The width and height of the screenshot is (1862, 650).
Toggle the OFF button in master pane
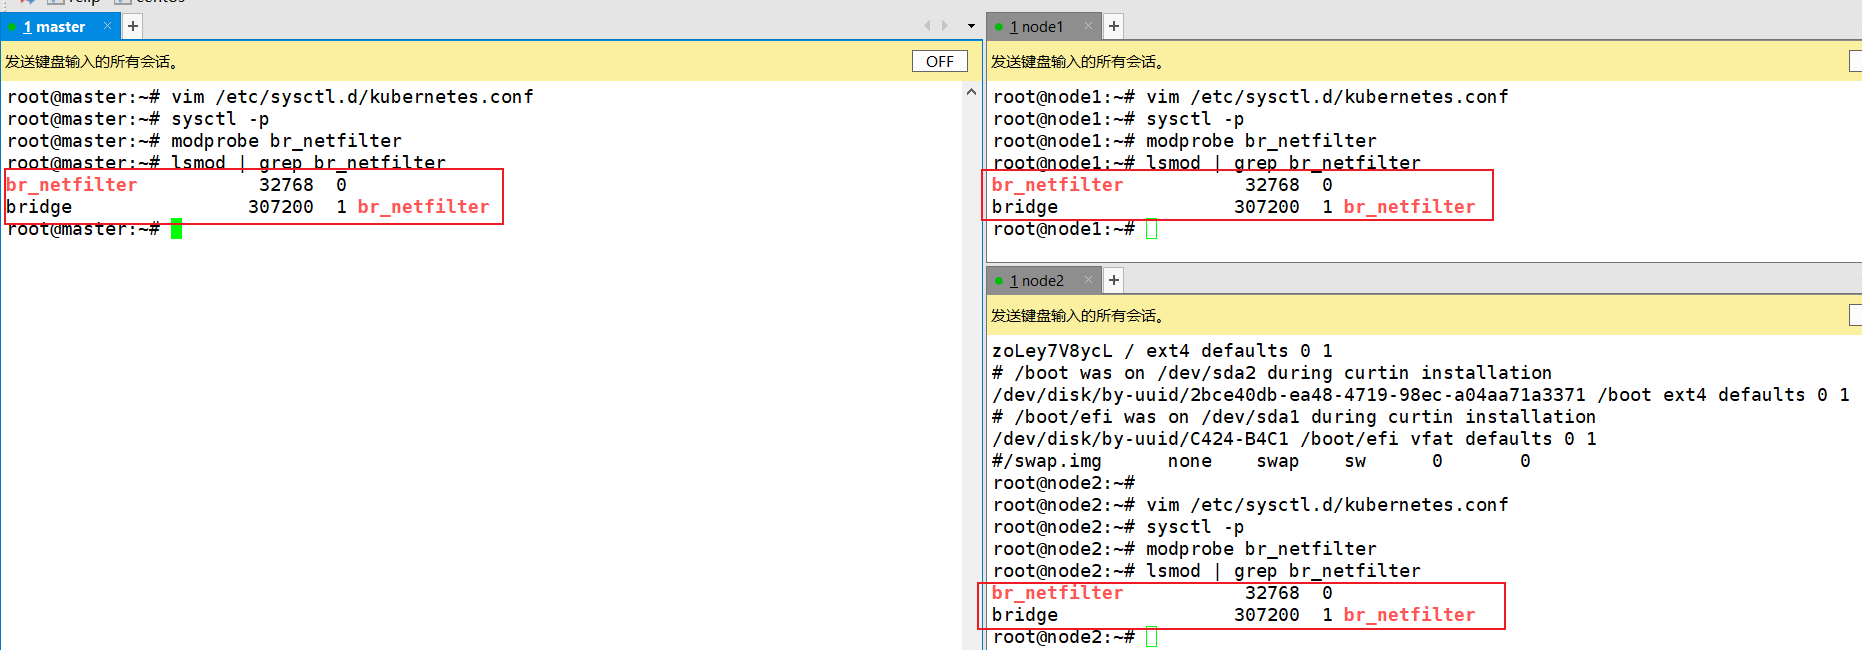[x=940, y=61]
